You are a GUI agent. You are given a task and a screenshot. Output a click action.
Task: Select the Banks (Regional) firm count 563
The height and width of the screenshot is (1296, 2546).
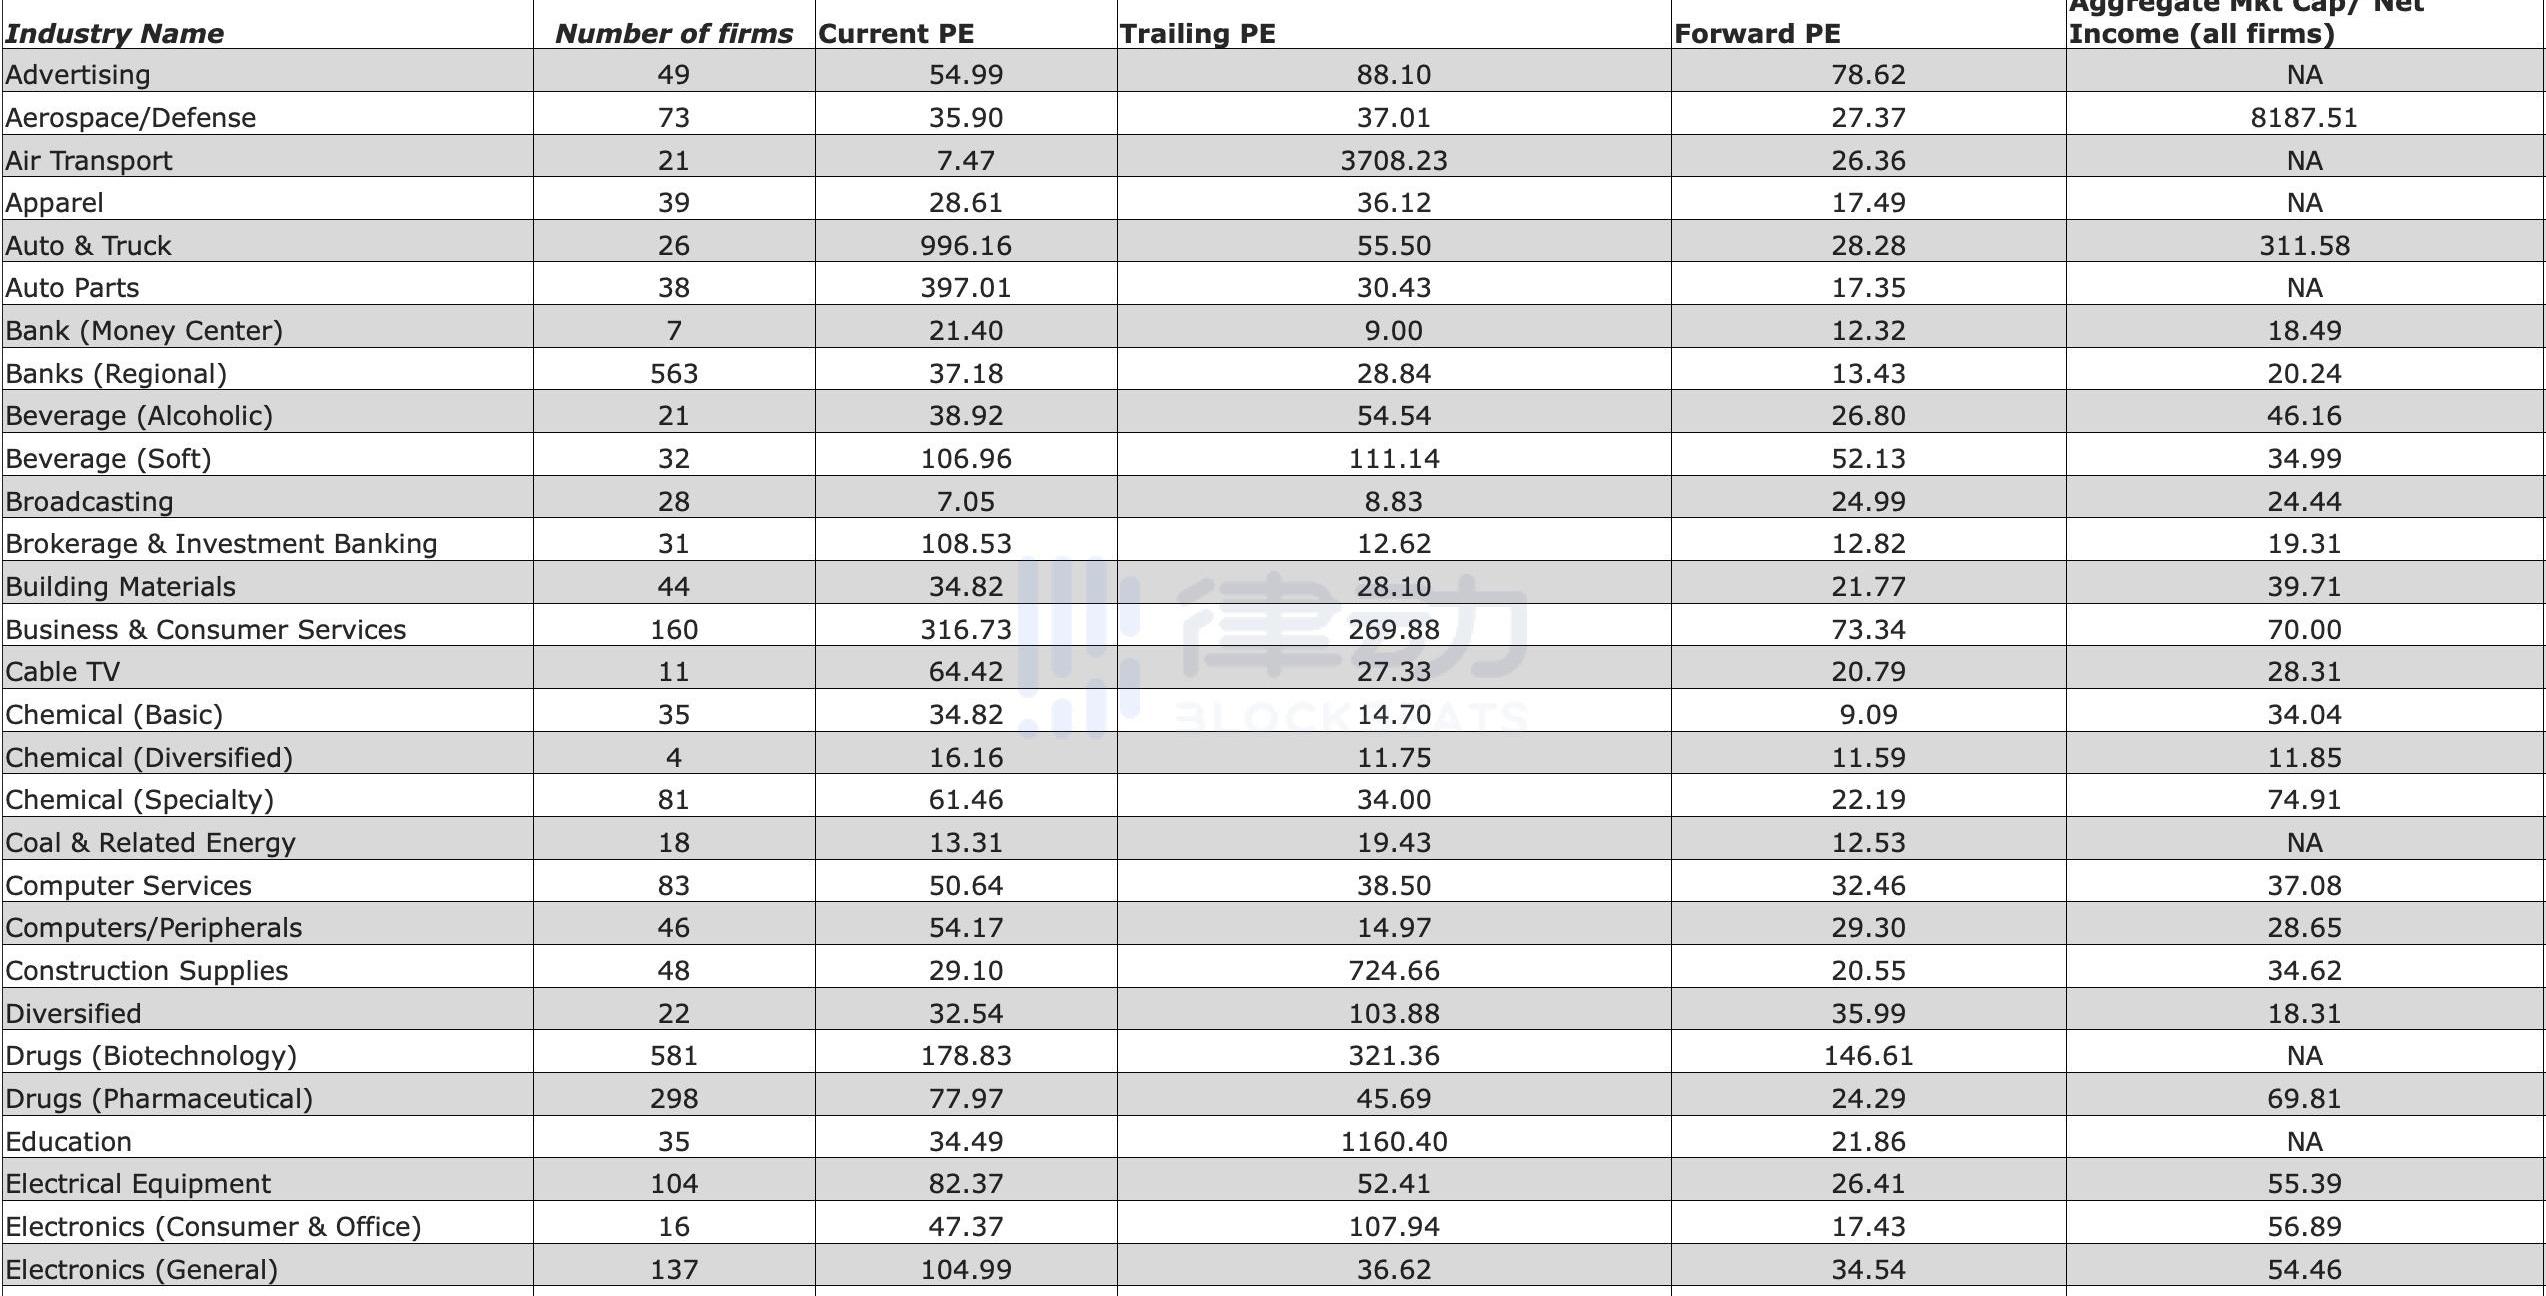tap(673, 374)
